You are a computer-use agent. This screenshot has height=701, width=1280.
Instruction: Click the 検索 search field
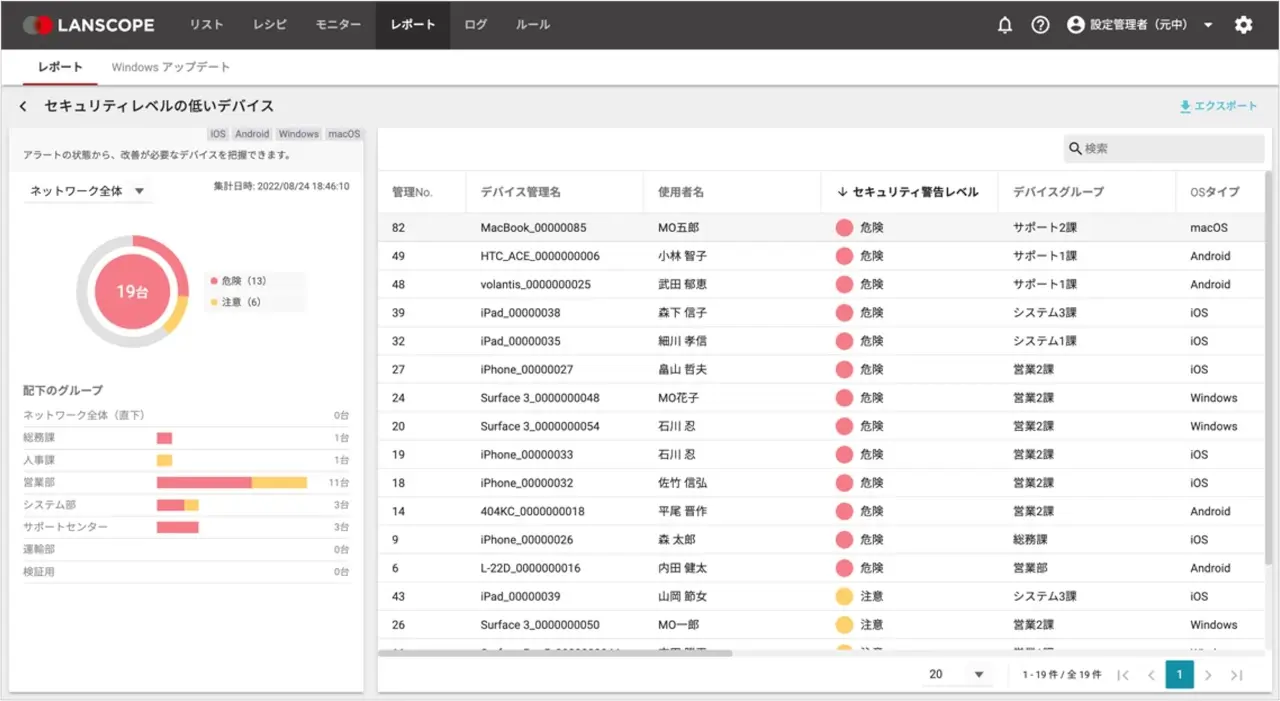(x=1164, y=148)
